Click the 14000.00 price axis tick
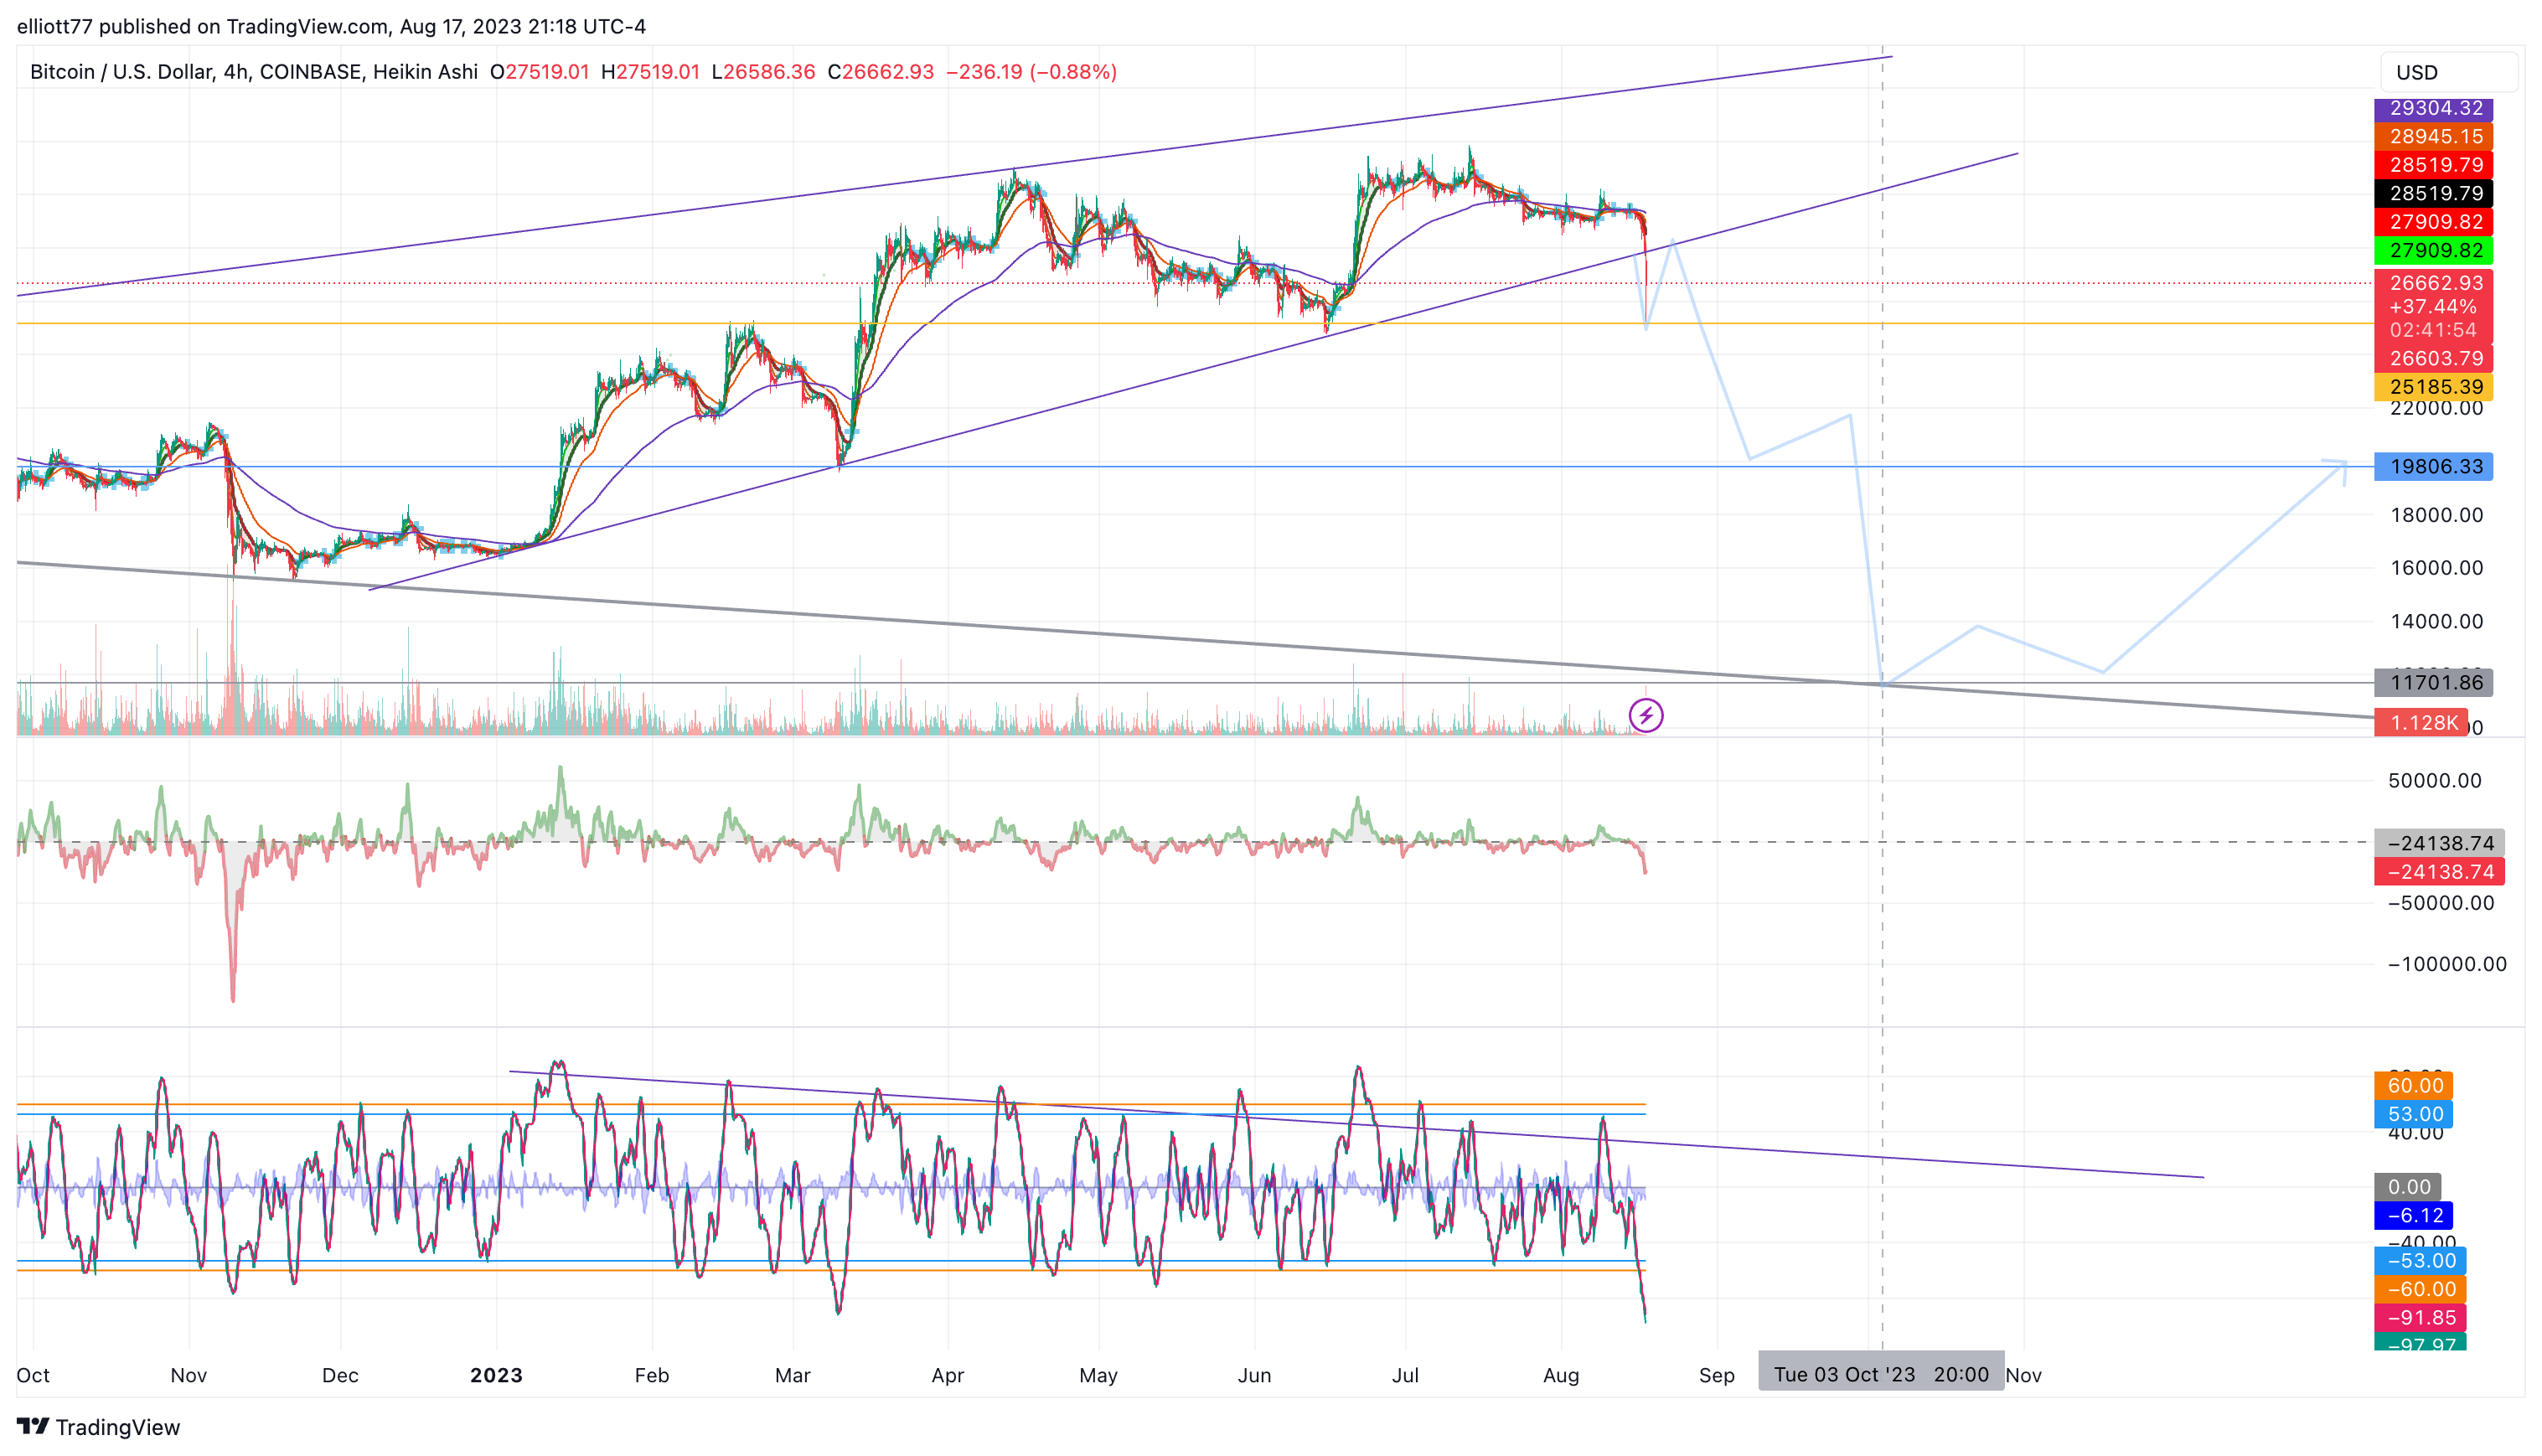The height and width of the screenshot is (1456, 2542). coord(2436,621)
